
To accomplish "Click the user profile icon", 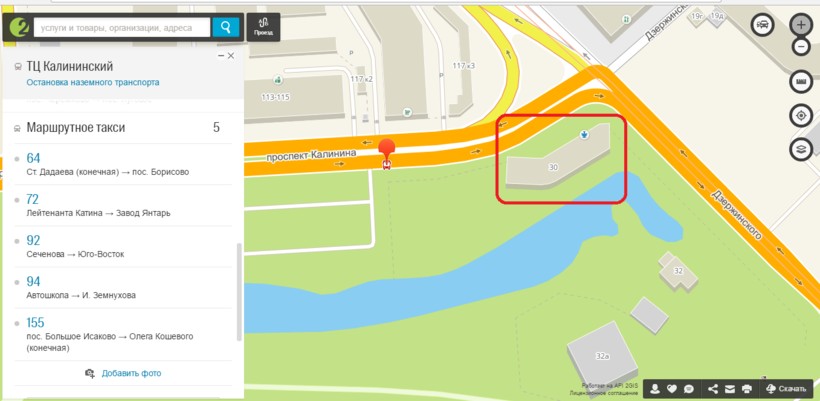I will (x=655, y=389).
